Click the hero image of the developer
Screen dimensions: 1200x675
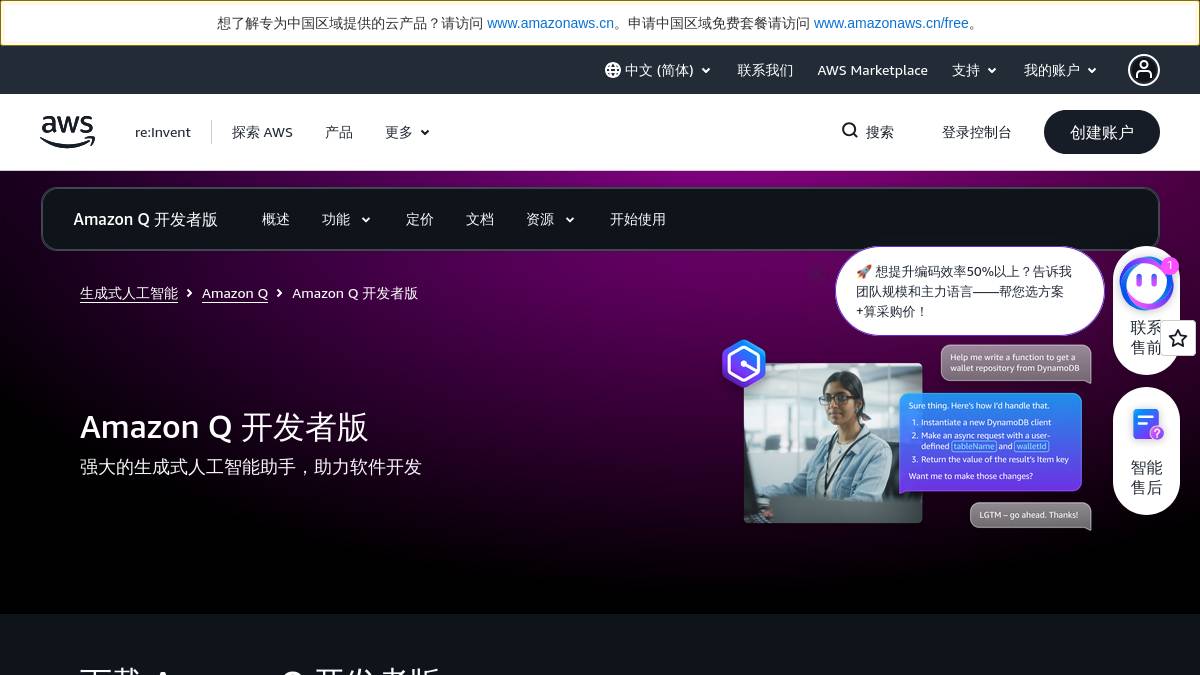833,443
